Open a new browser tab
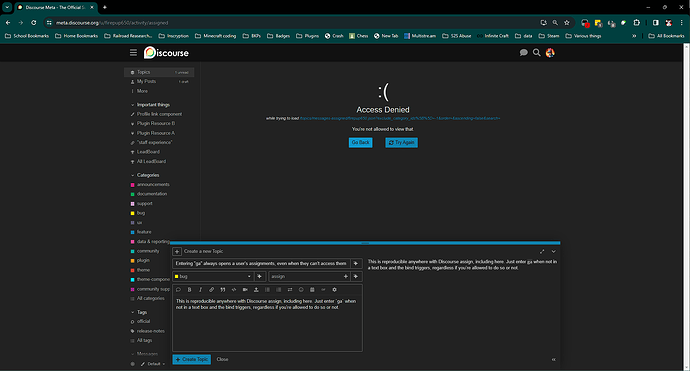690x371 pixels. click(105, 7)
